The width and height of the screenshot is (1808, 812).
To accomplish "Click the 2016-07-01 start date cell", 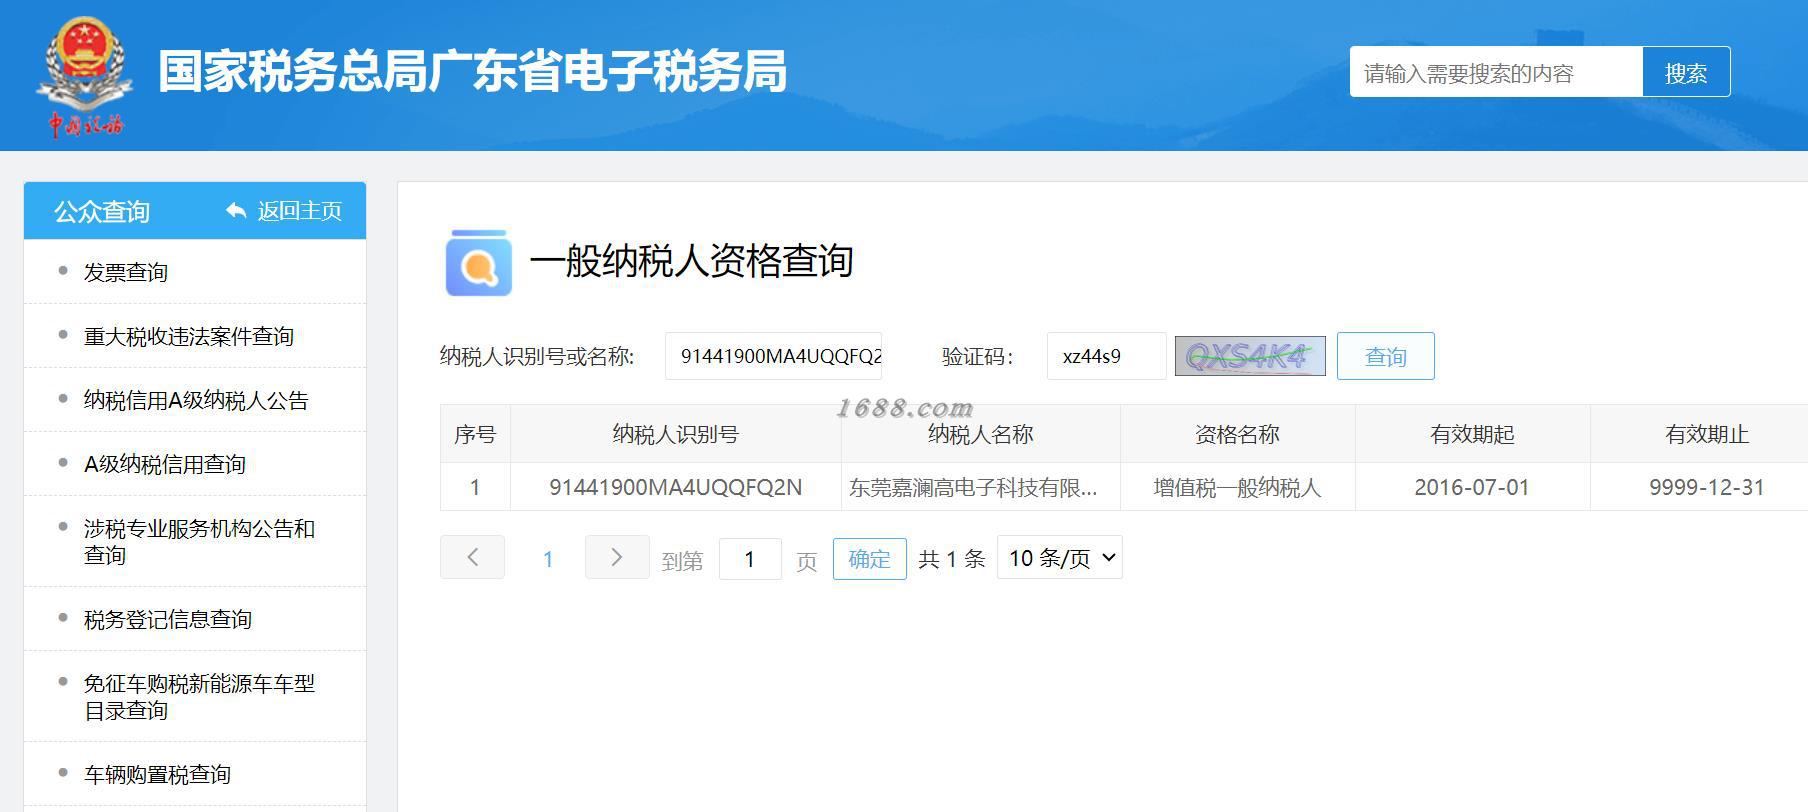I will (x=1472, y=487).
